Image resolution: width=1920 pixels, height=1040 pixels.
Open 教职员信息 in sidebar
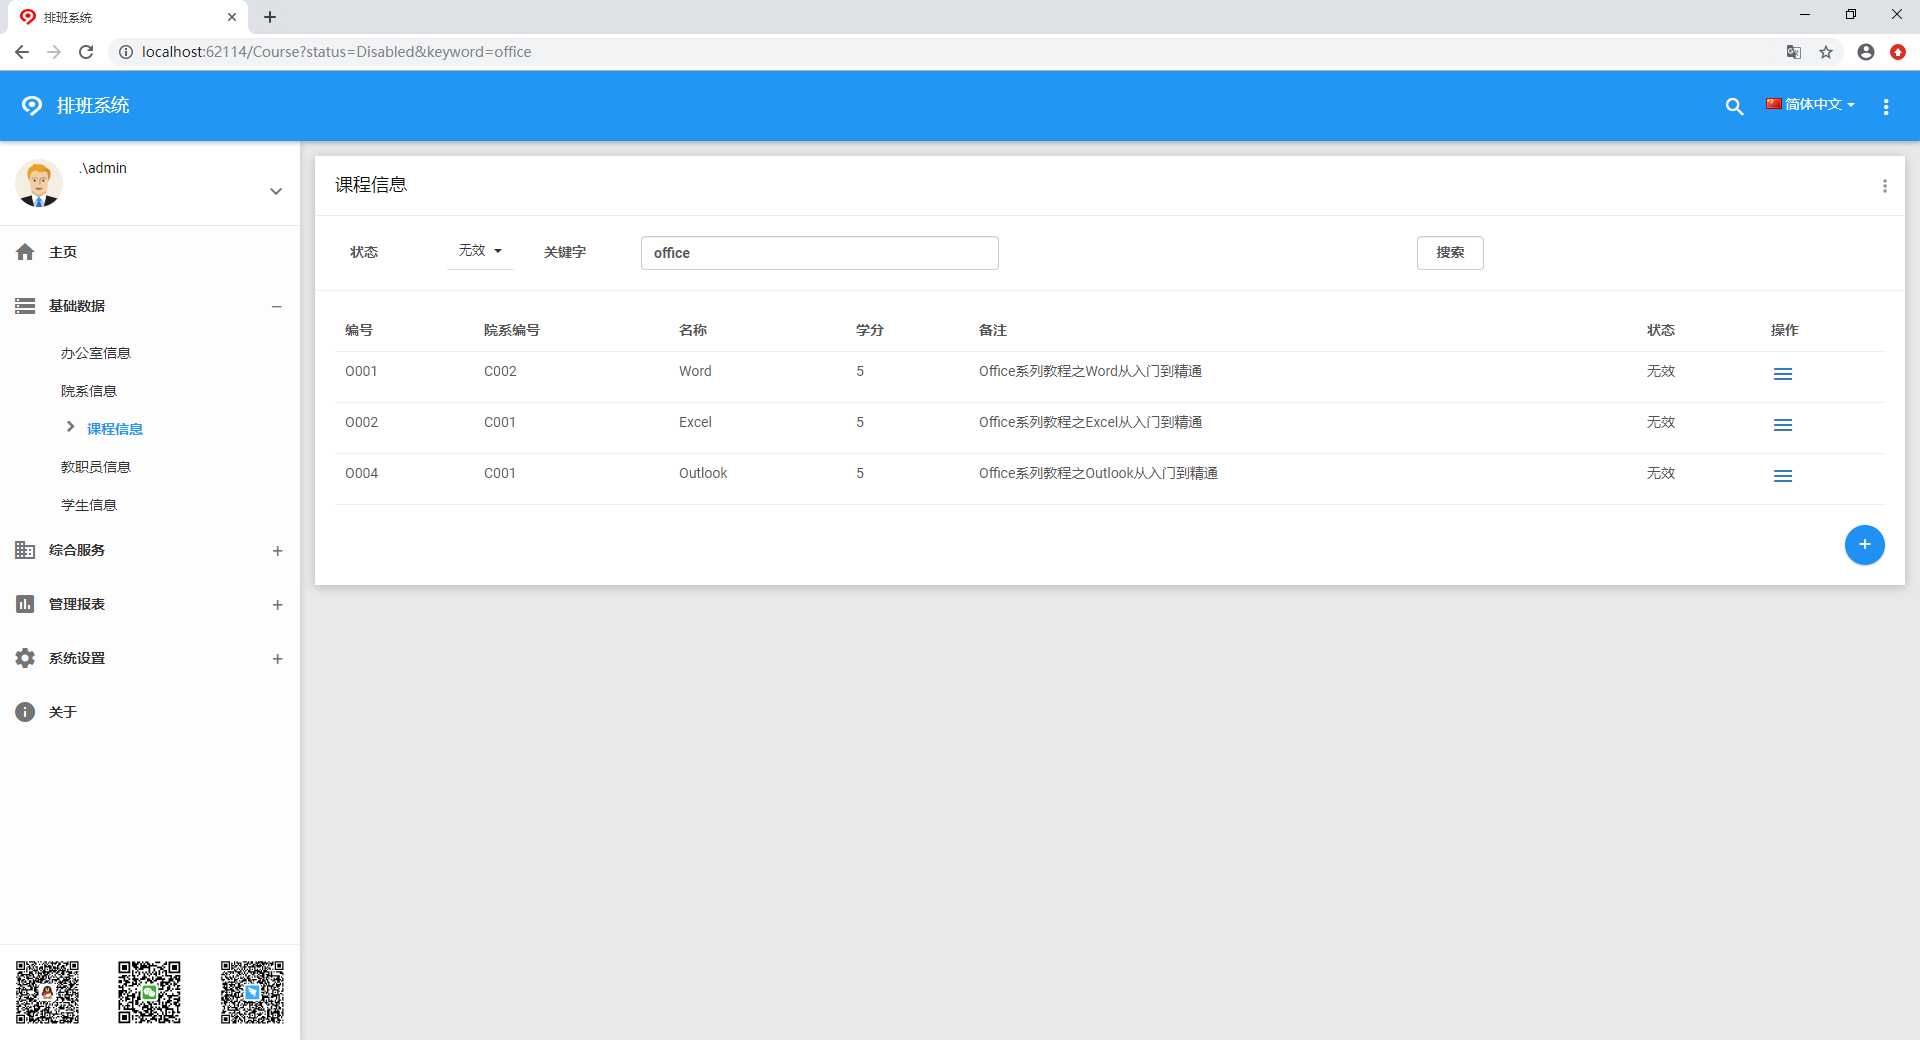point(95,467)
